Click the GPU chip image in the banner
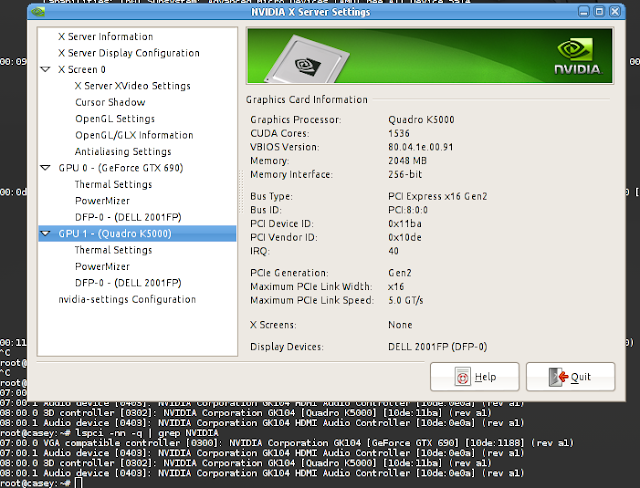 (307, 59)
